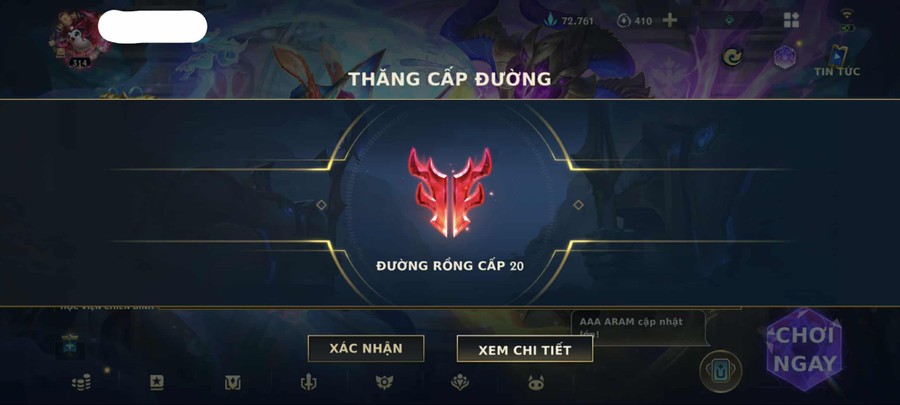Tap the blue motes balance 72.761
This screenshot has height=405, width=900.
569,21
